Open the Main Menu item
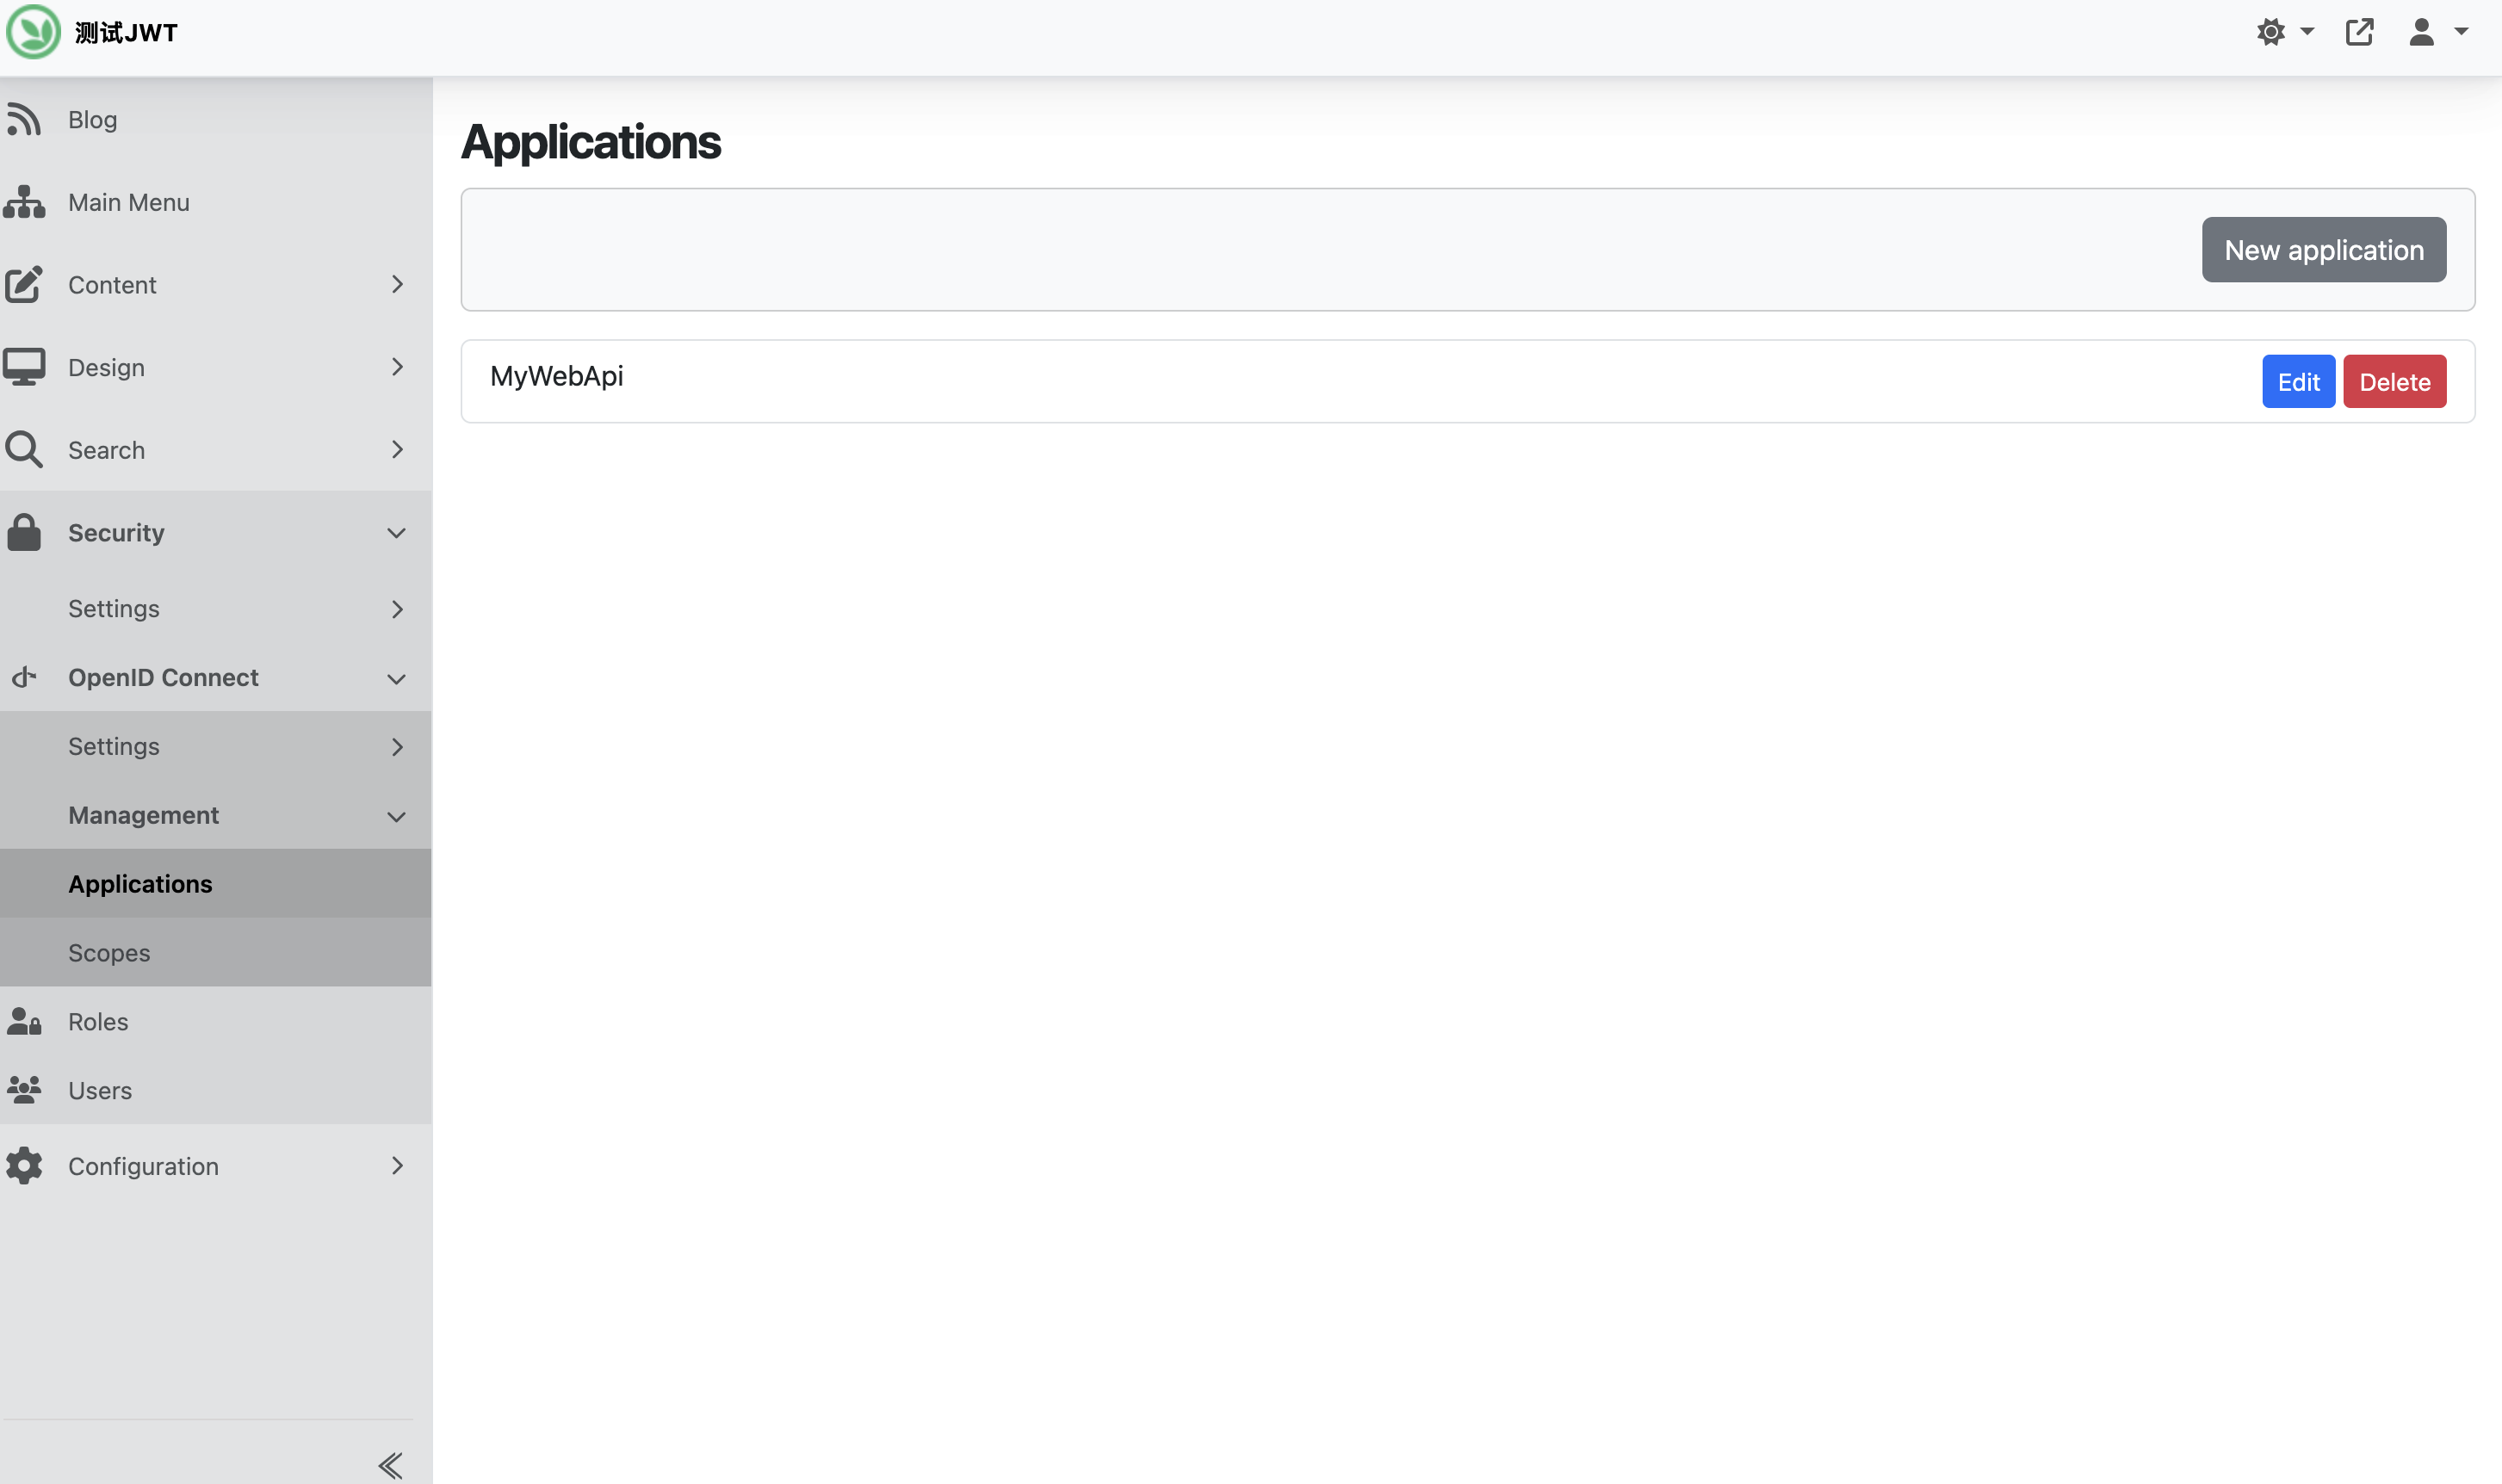The height and width of the screenshot is (1484, 2502). pos(216,202)
